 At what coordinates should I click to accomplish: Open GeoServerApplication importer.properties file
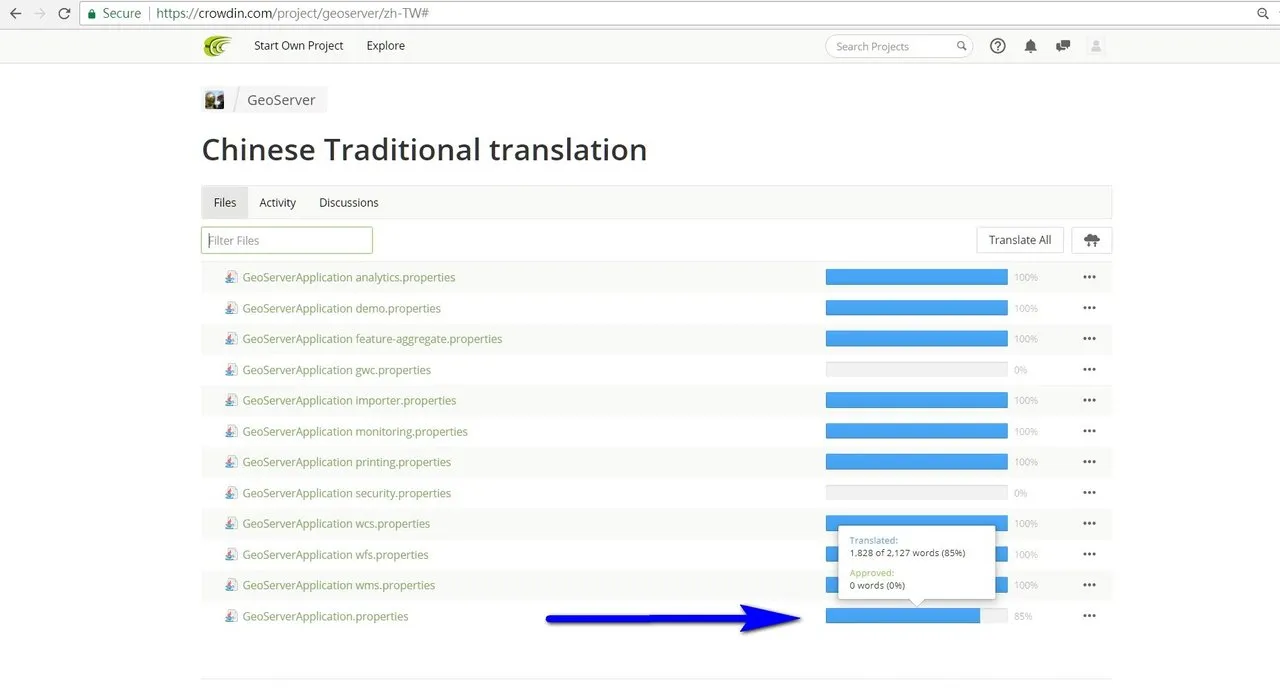coord(350,400)
